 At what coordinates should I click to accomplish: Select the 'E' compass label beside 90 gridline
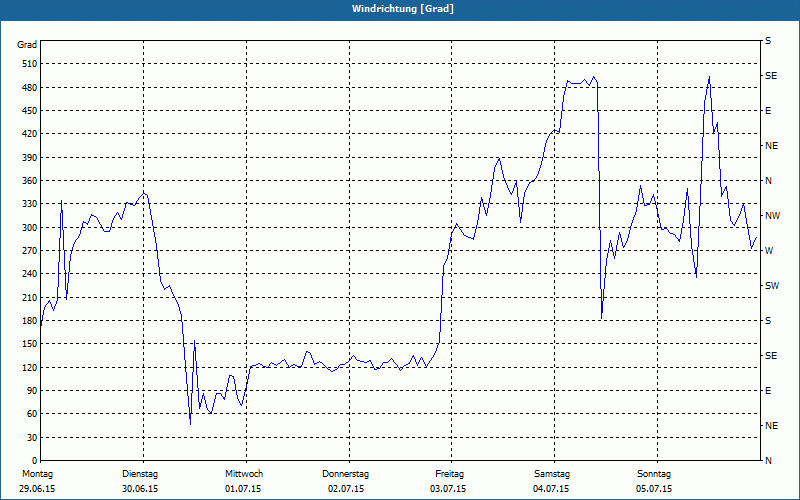pyautogui.click(x=768, y=391)
